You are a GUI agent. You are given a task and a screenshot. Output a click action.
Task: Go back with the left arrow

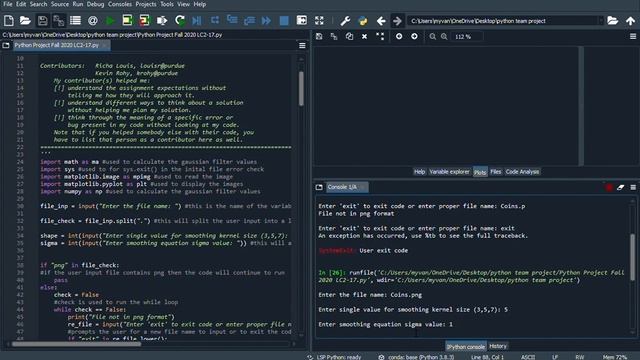381,20
